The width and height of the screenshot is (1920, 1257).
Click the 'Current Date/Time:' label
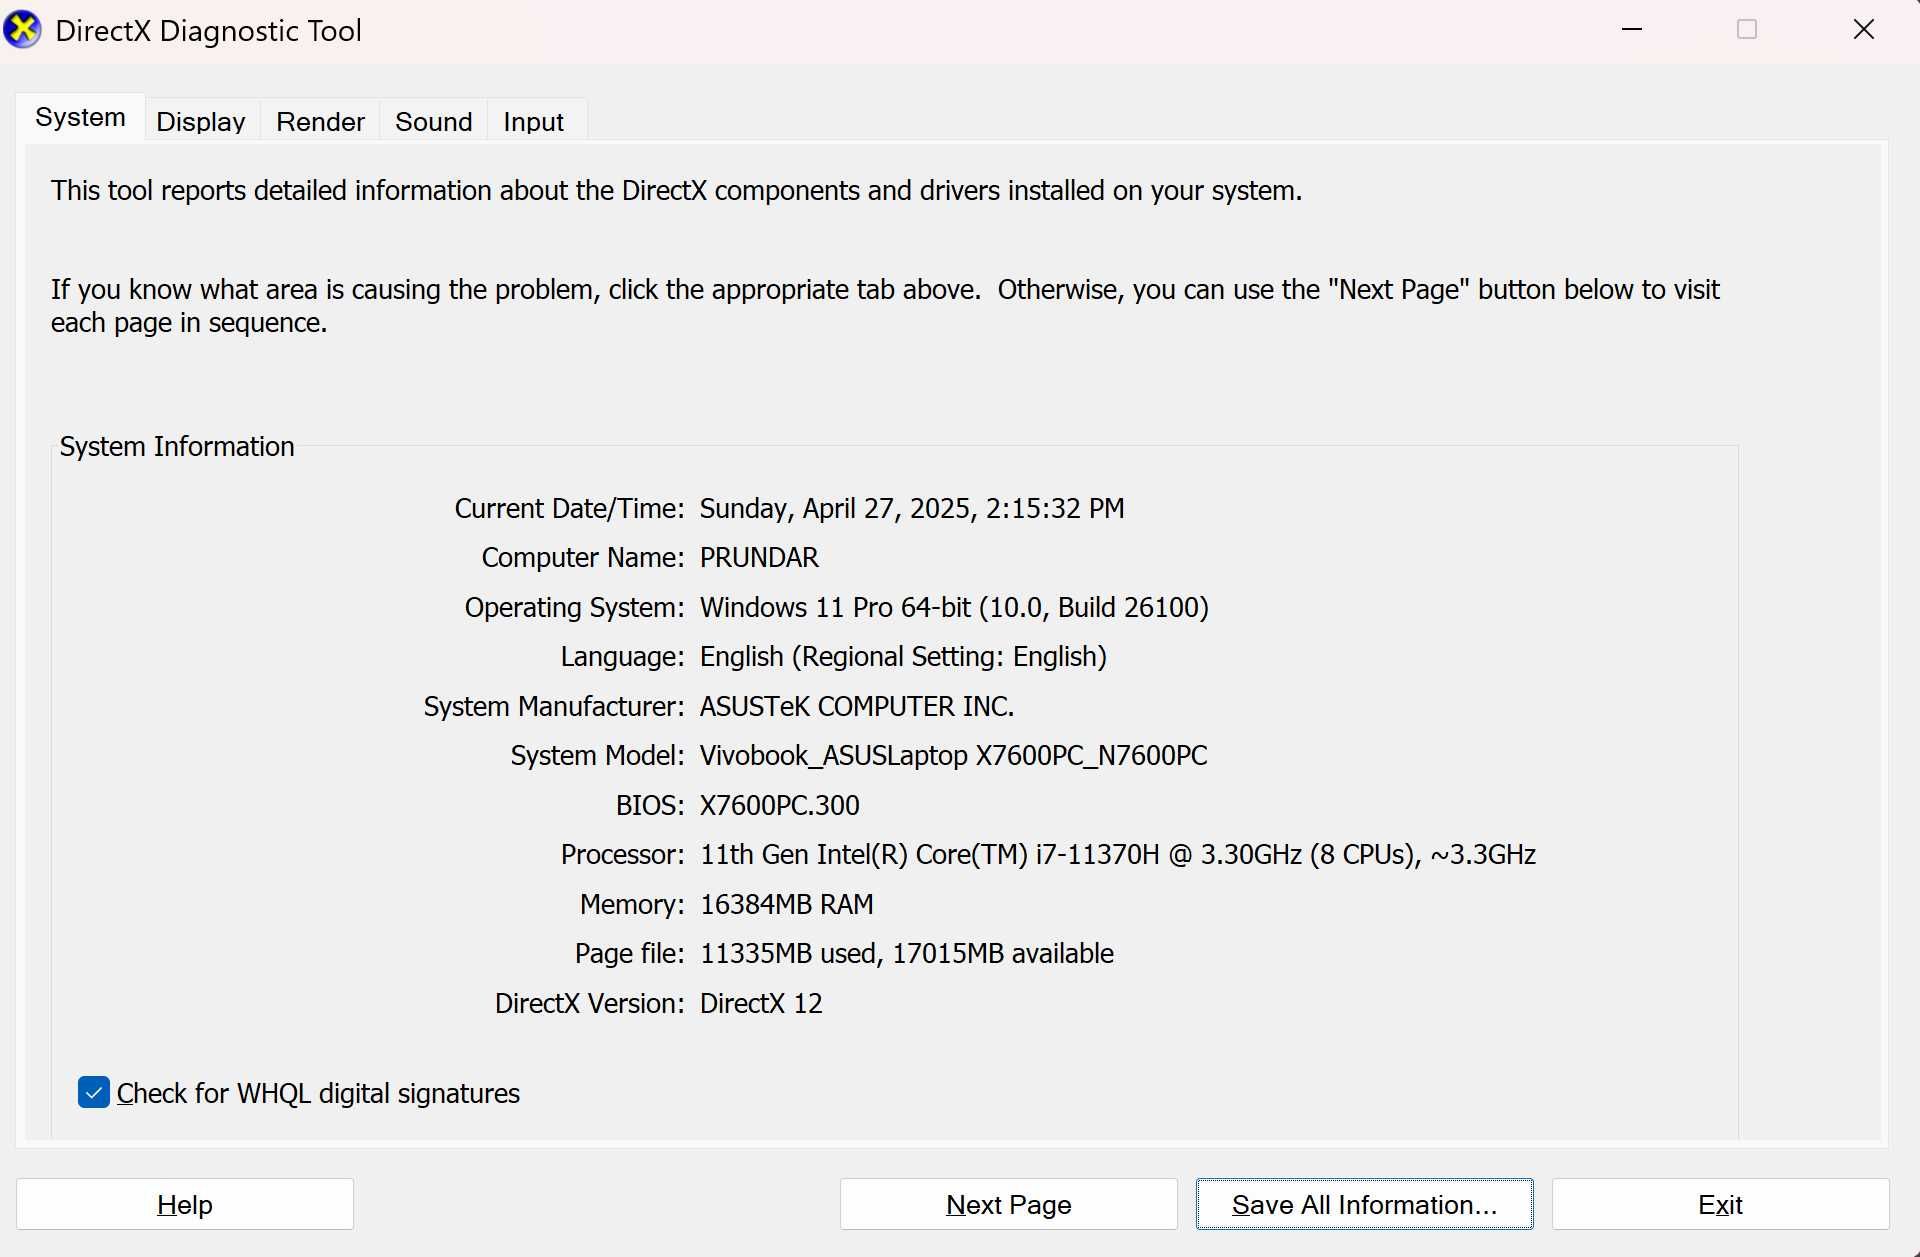pyautogui.click(x=569, y=508)
